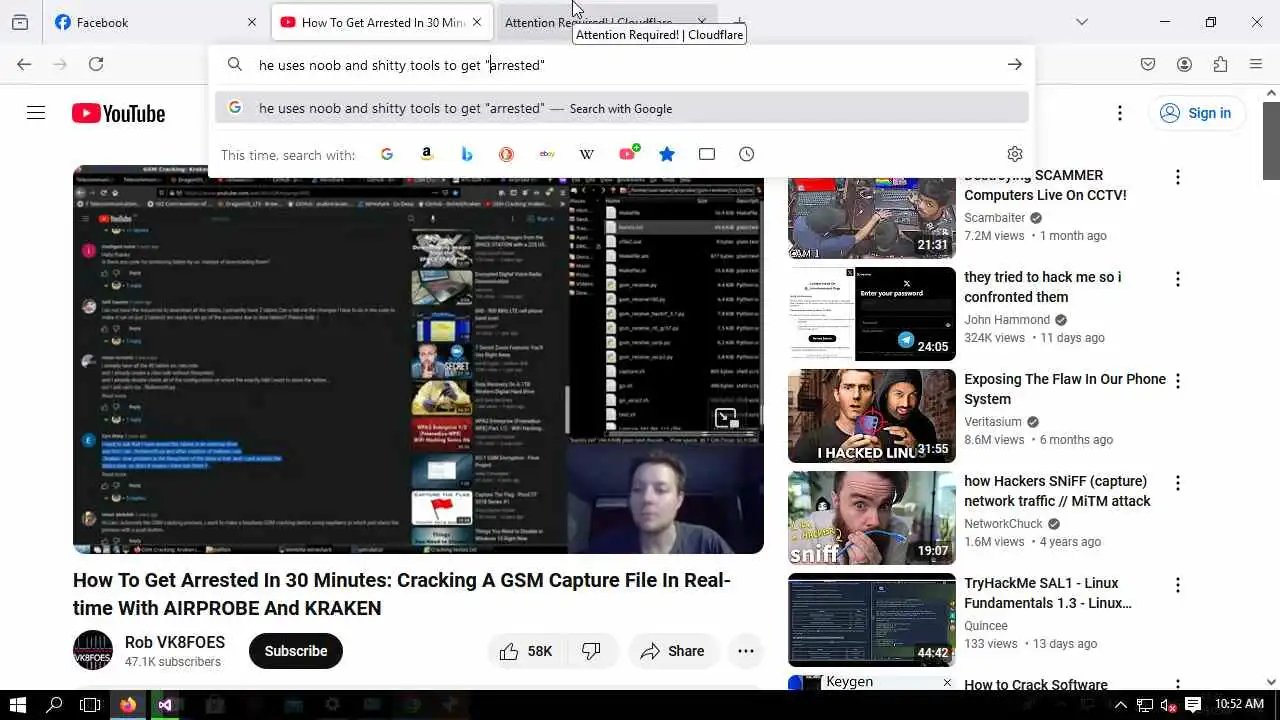Screen dimensions: 1280x720
Task: Search with DuckDuckGo engine icon
Action: click(x=506, y=154)
